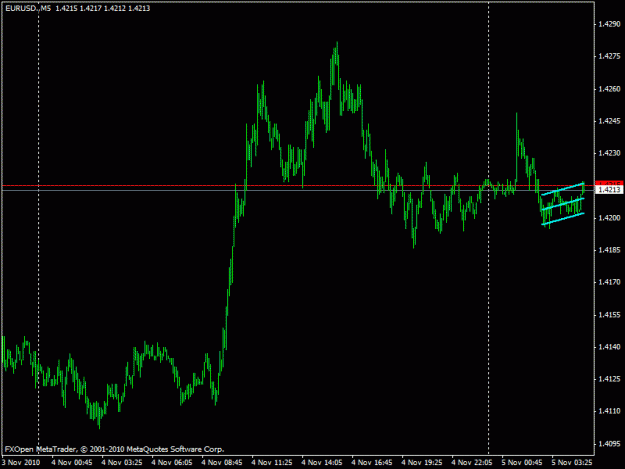625x469 pixels.
Task: Click the 4 Nov 16:45 time label
Action: pyautogui.click(x=372, y=462)
